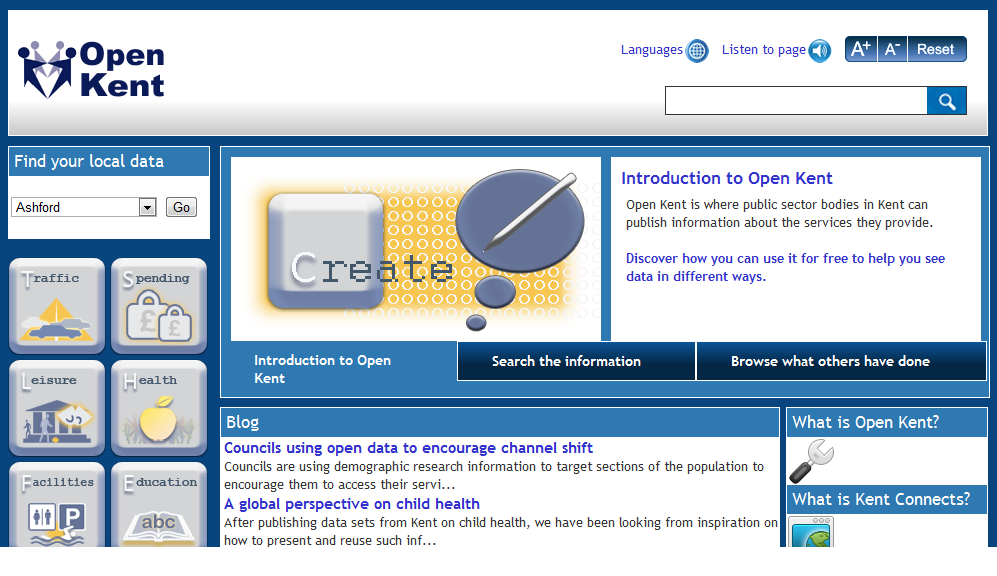Open the Traffic category tile
This screenshot has width=997, height=576.
point(57,306)
